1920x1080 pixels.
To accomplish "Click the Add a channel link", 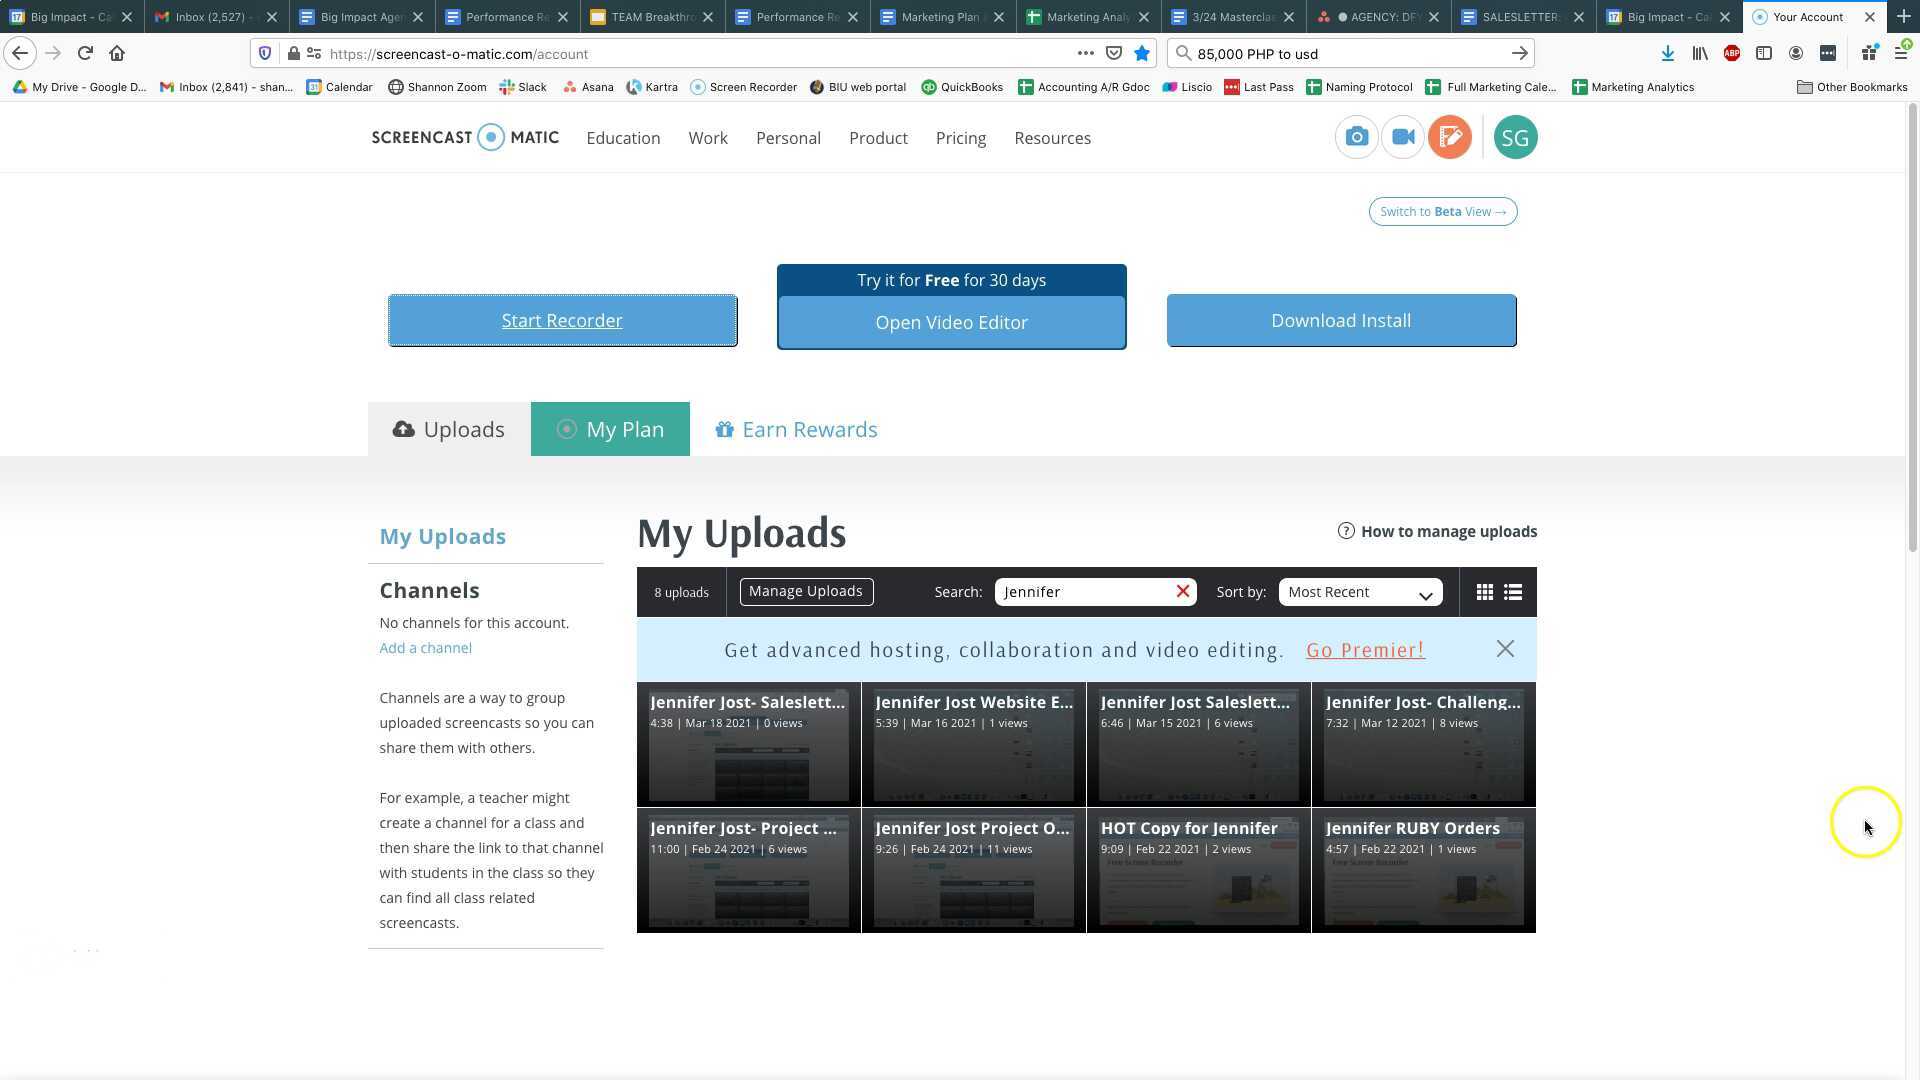I will click(x=425, y=648).
